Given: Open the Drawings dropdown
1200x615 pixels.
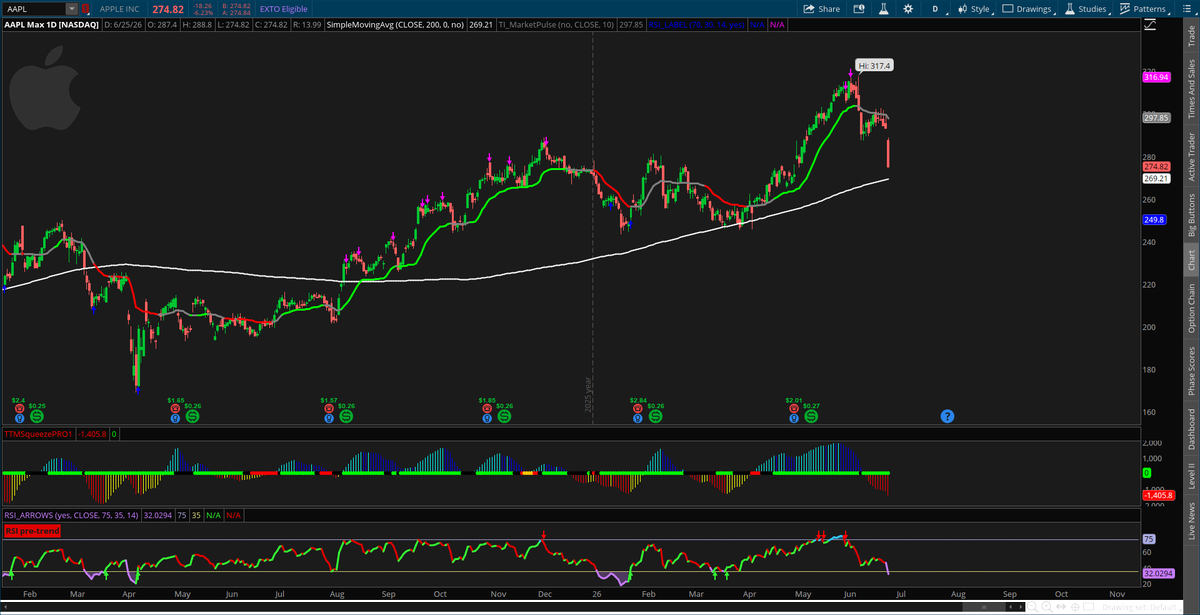Looking at the screenshot, I should tap(1027, 8).
